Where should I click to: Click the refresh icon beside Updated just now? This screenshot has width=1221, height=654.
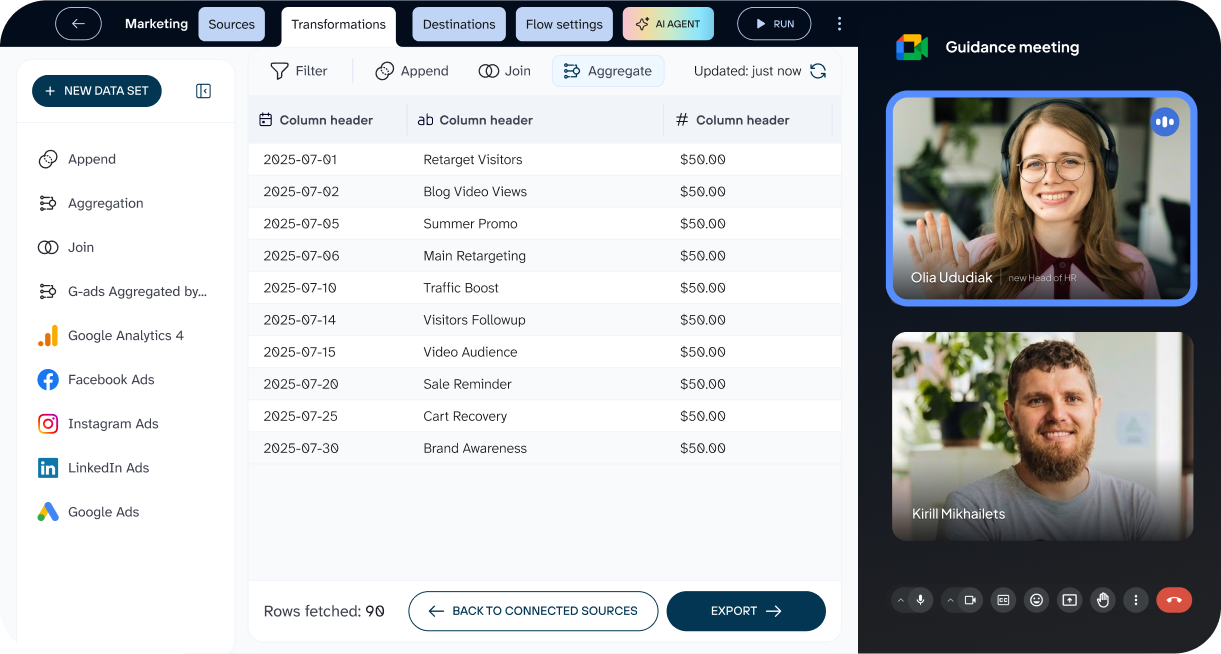click(x=818, y=71)
